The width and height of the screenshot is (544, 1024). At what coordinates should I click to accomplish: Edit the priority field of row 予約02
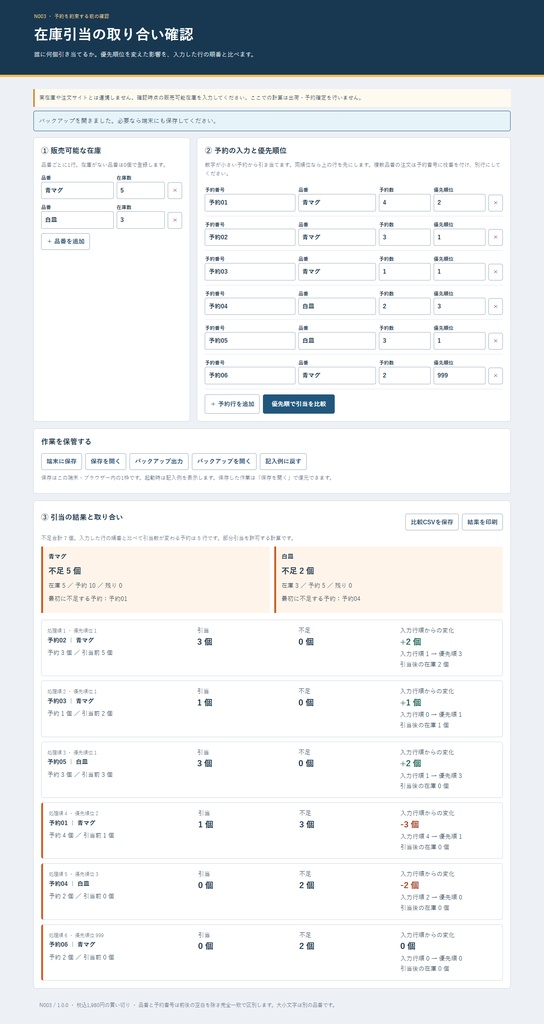(x=459, y=237)
